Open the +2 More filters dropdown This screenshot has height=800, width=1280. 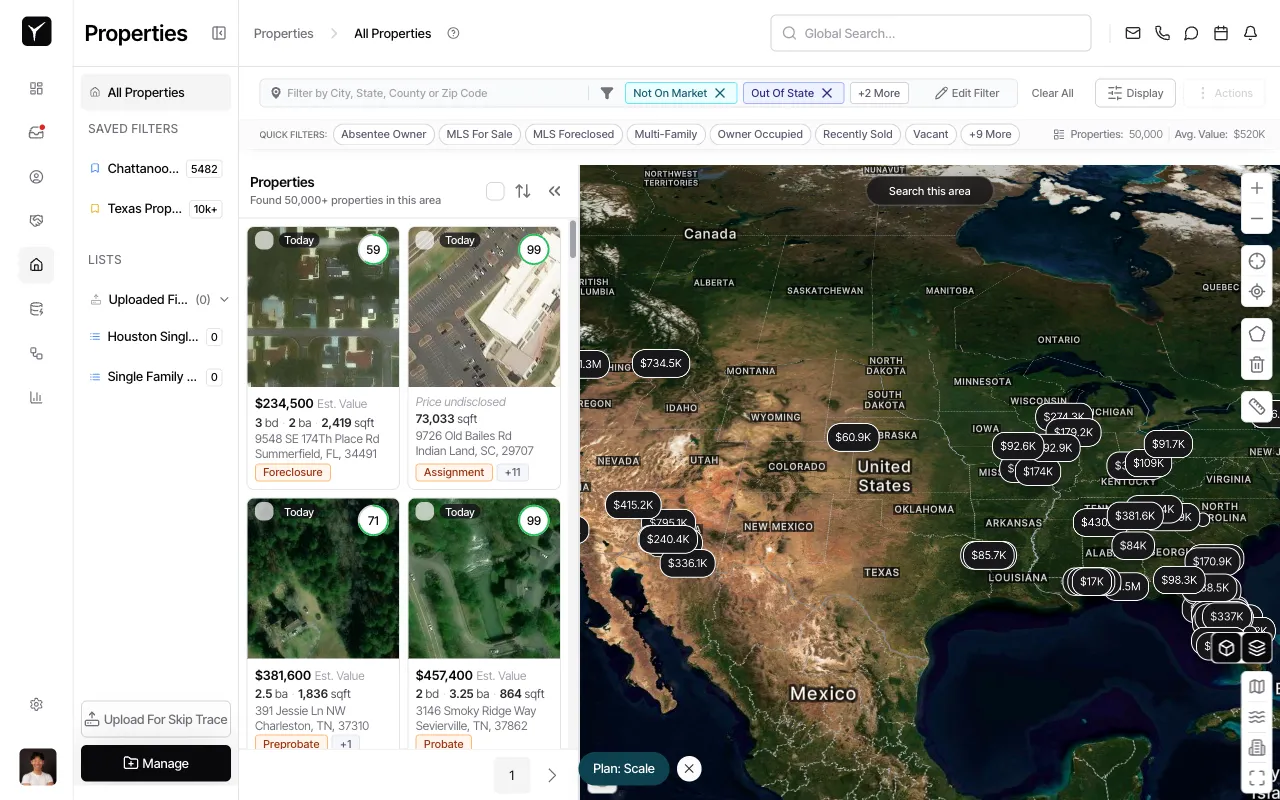(879, 93)
